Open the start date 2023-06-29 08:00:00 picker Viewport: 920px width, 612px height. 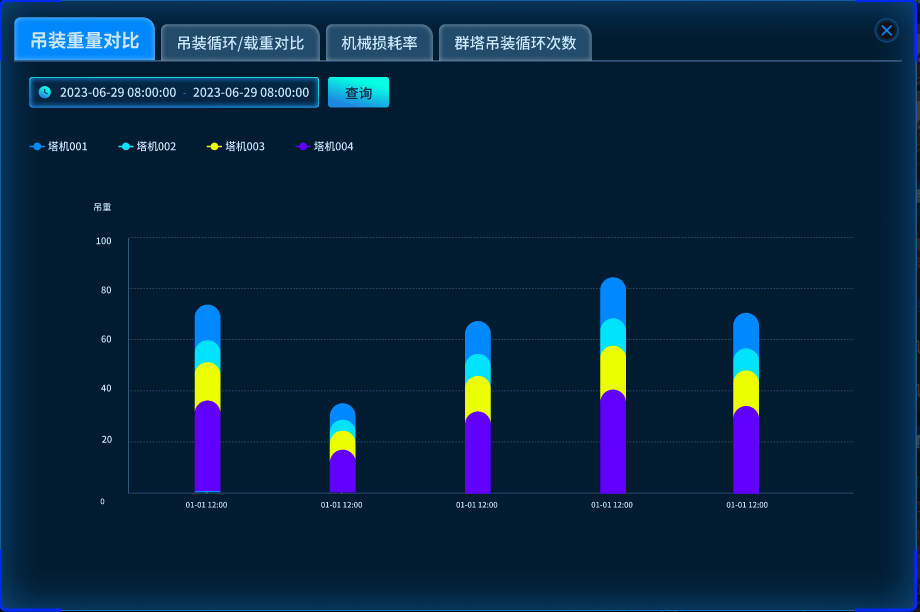[118, 92]
